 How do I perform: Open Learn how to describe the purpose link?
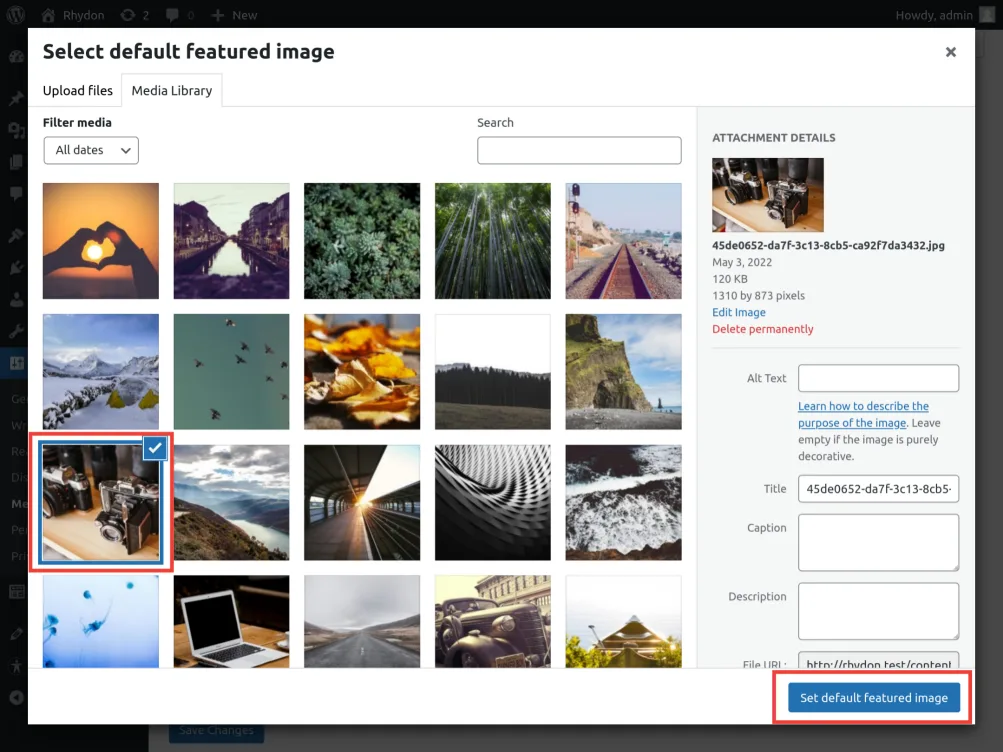coord(863,414)
